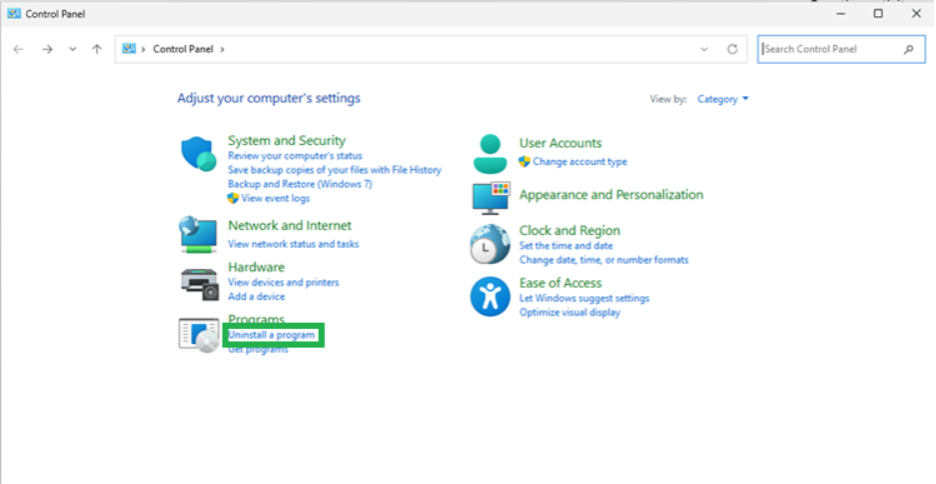Click Get programs link
Screen dimensions: 936x484
pyautogui.click(x=258, y=350)
